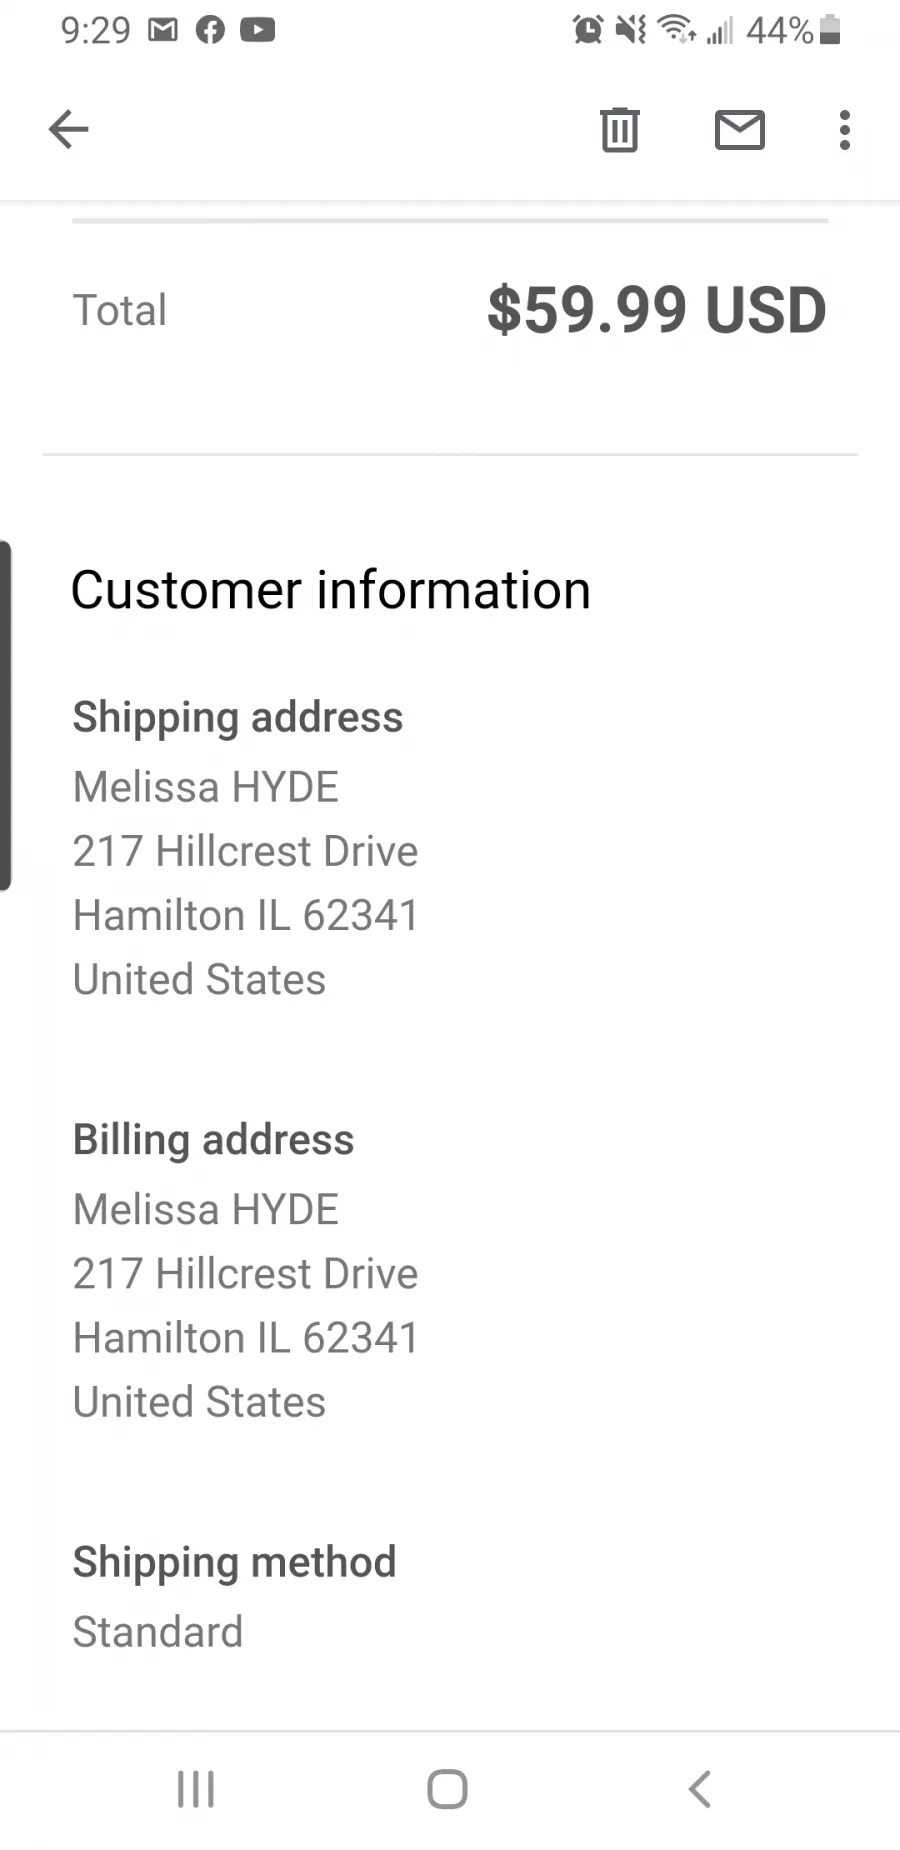Tap the shipping street address 217 Hillcrest Drive
The height and width of the screenshot is (1850, 900).
[245, 851]
